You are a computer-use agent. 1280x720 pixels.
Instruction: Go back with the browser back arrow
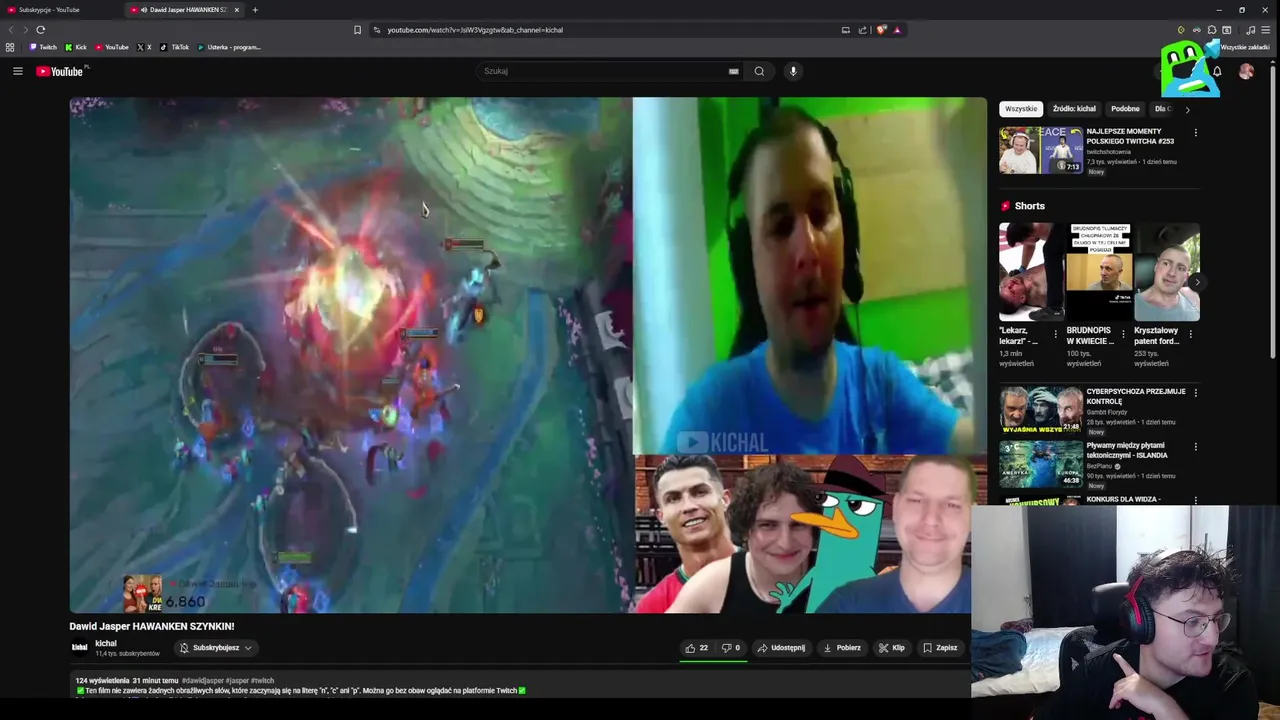(x=10, y=30)
